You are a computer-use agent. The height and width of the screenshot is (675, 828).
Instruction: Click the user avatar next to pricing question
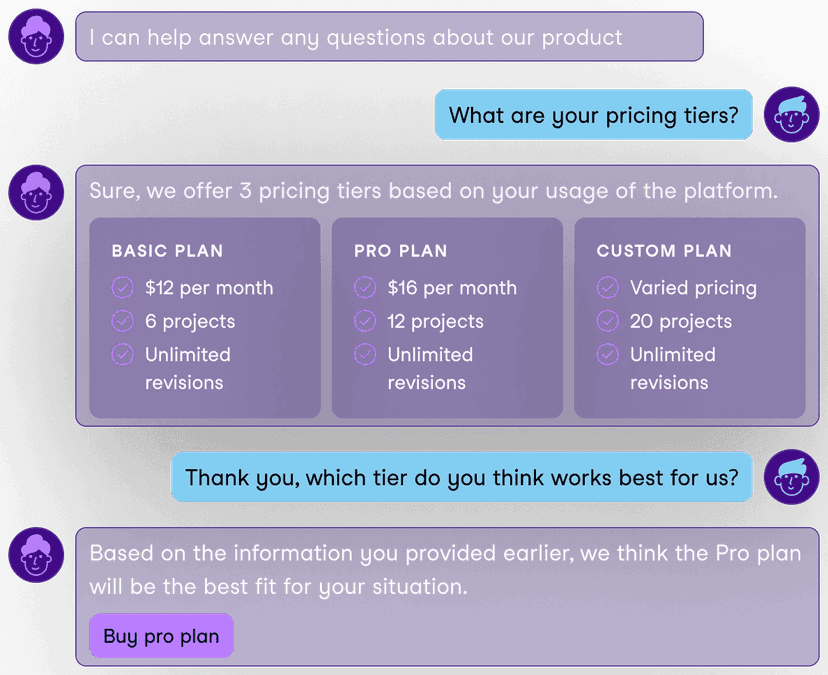click(x=791, y=114)
